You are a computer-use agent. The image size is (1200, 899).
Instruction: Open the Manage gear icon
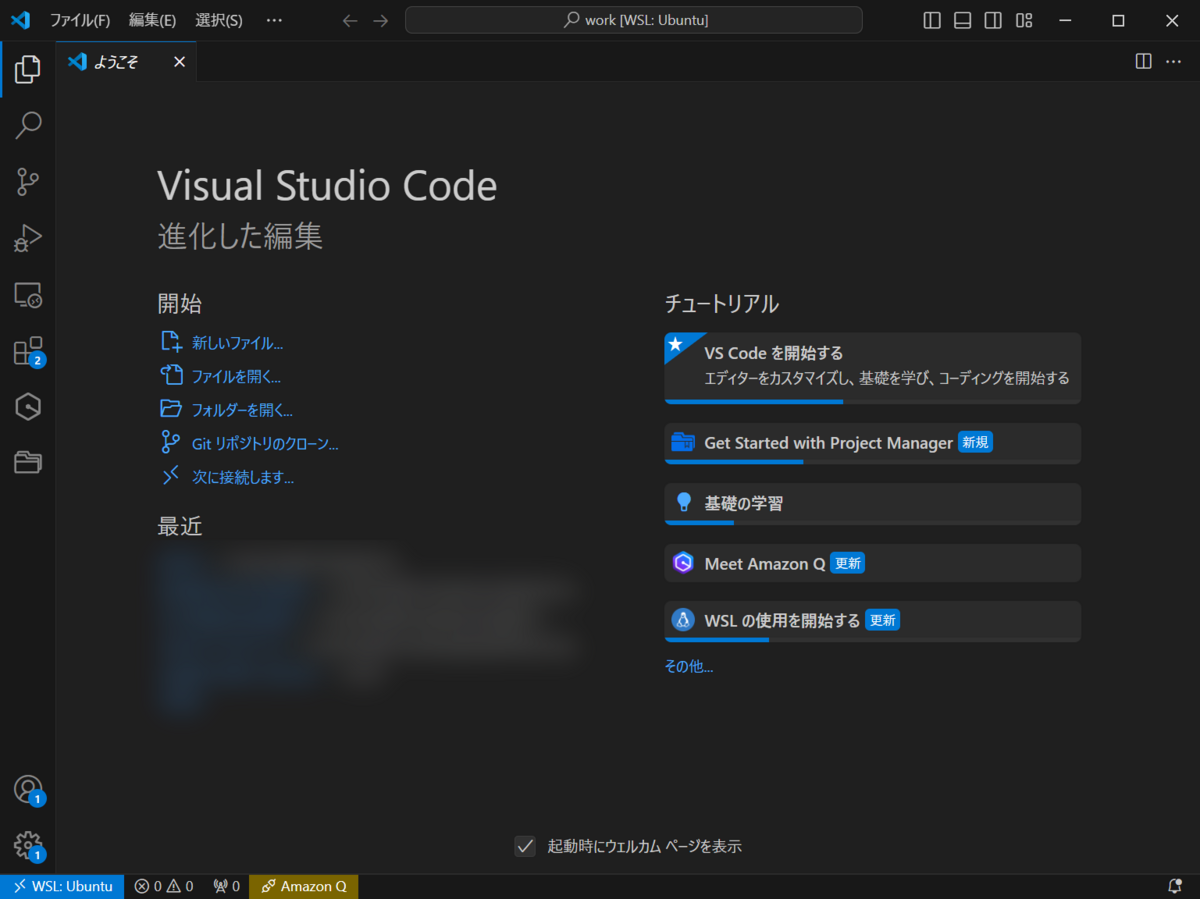28,845
